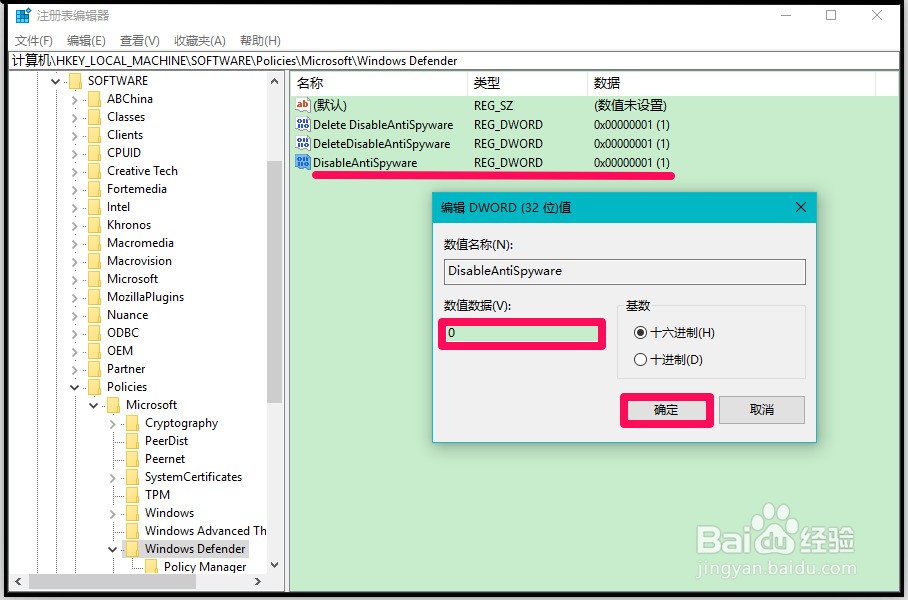Image resolution: width=908 pixels, height=600 pixels.
Task: Click the 数值名称(N) field showing DisableAntiSpyware
Action: (624, 271)
